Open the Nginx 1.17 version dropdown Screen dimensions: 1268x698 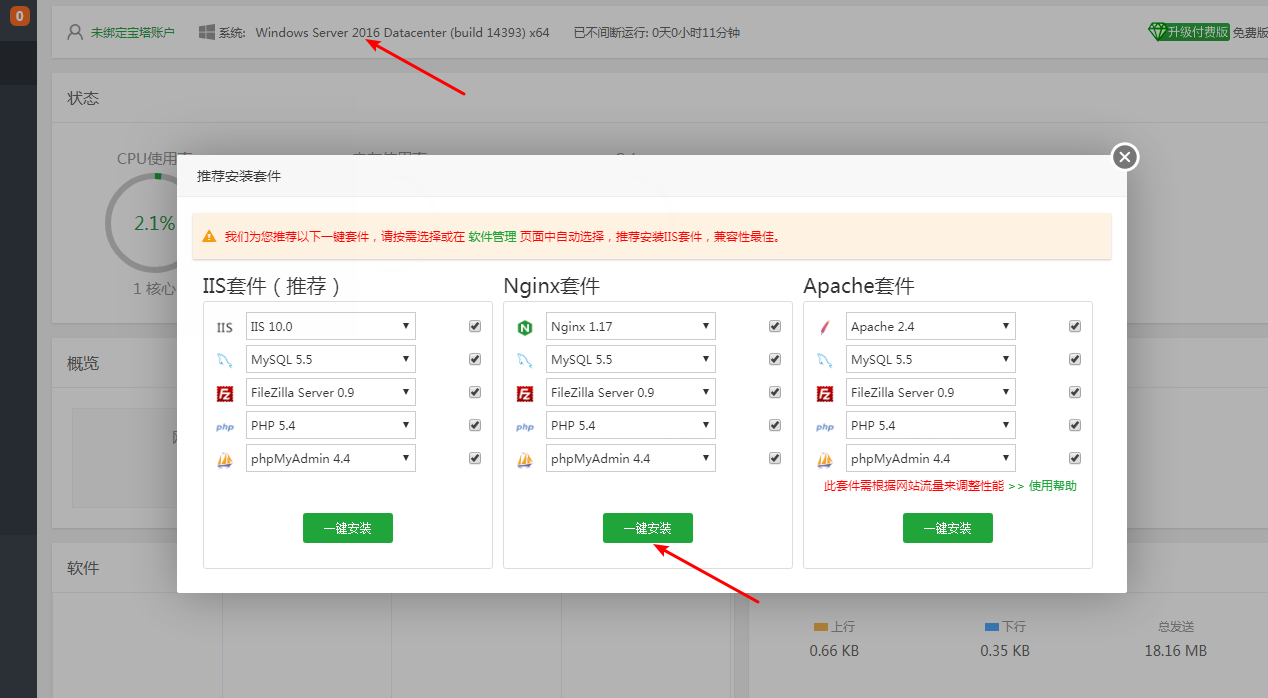point(631,326)
